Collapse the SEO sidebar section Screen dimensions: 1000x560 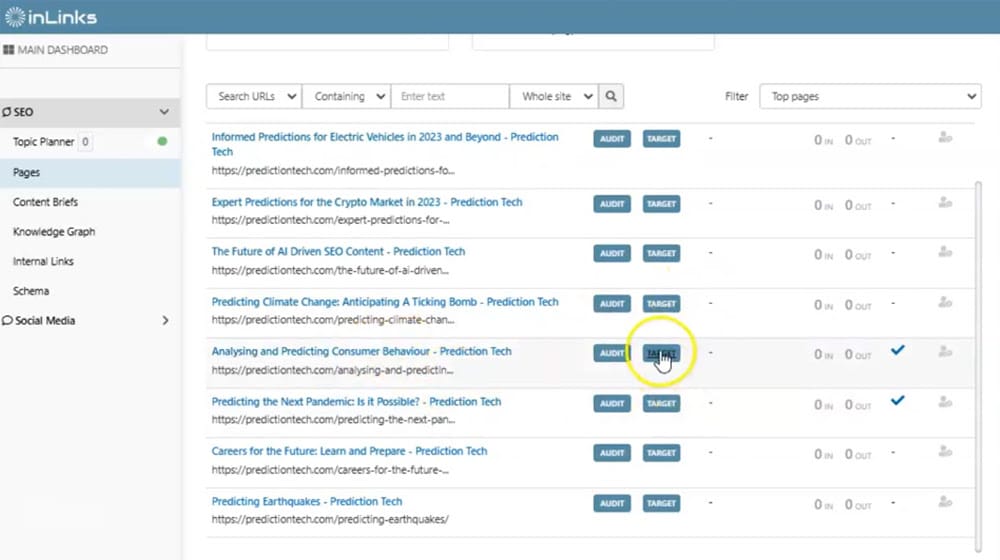click(x=164, y=112)
